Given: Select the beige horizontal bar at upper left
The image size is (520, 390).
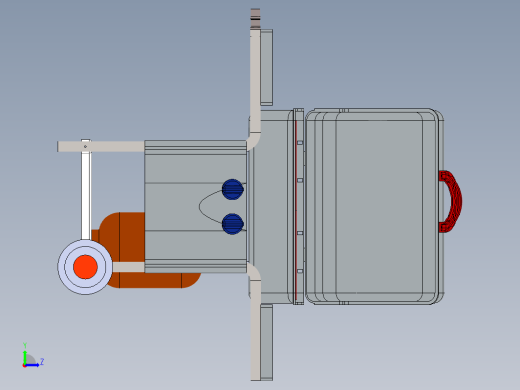Looking at the screenshot, I should [101, 146].
